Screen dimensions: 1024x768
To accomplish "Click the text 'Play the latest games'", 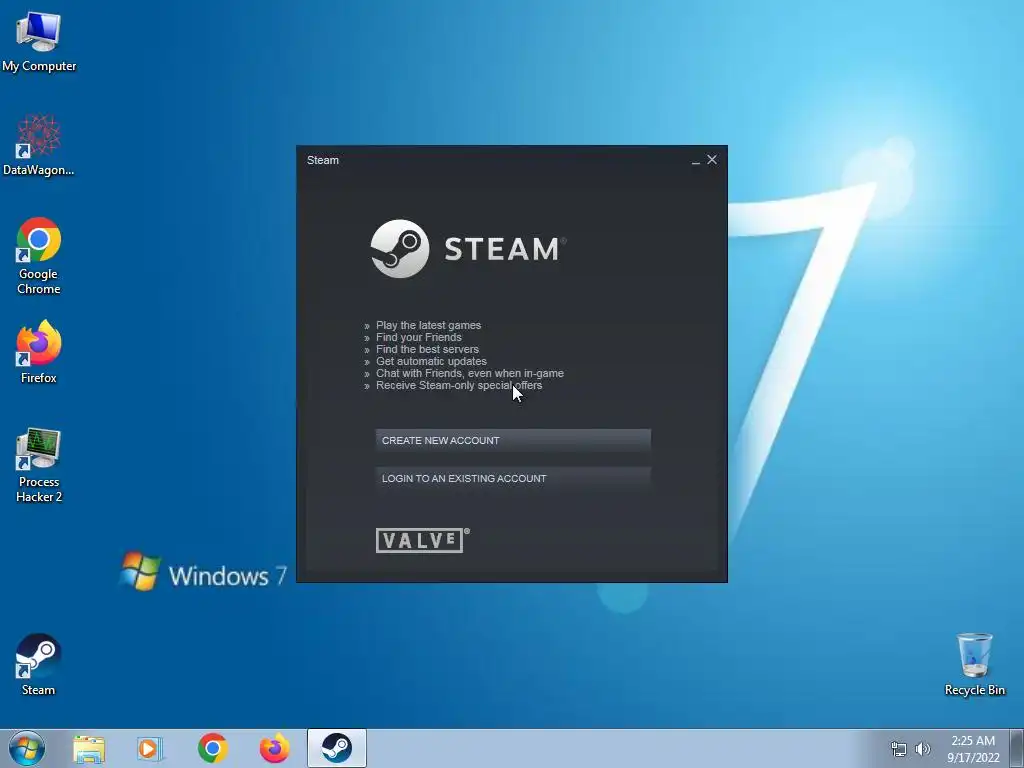I will [428, 325].
